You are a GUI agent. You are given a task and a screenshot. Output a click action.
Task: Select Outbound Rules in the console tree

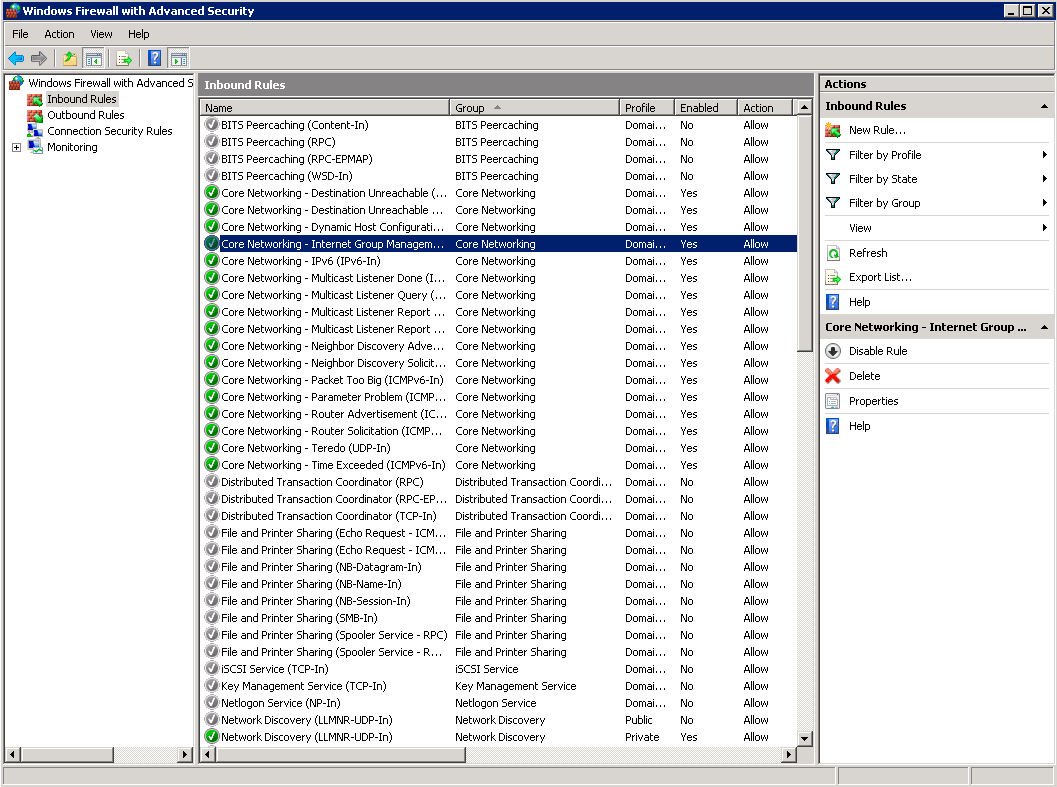tap(86, 115)
